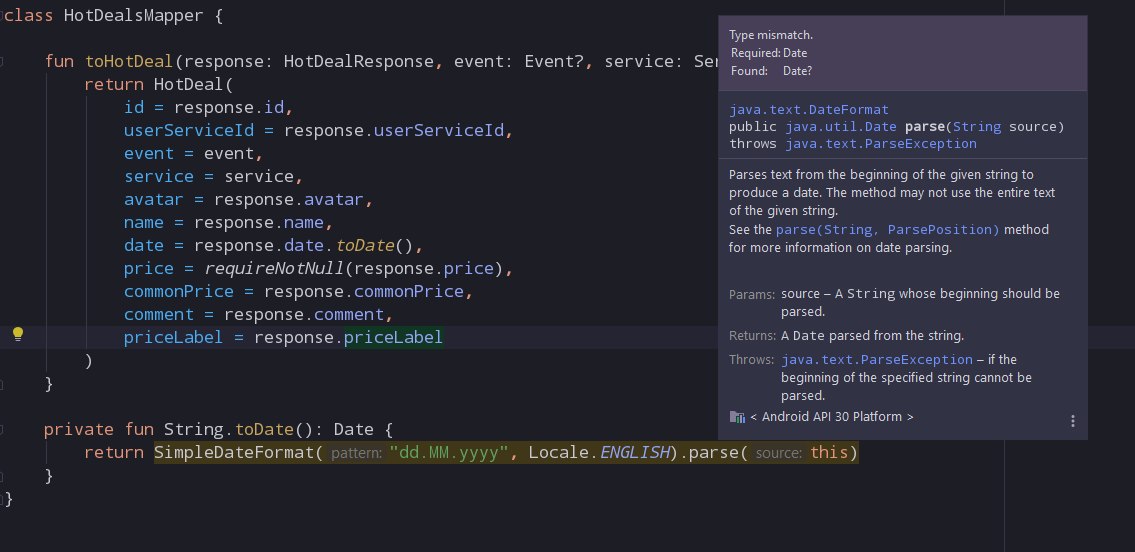The width and height of the screenshot is (1135, 552).
Task: Open java.text.ParseException link in throws clause
Action: (x=881, y=143)
